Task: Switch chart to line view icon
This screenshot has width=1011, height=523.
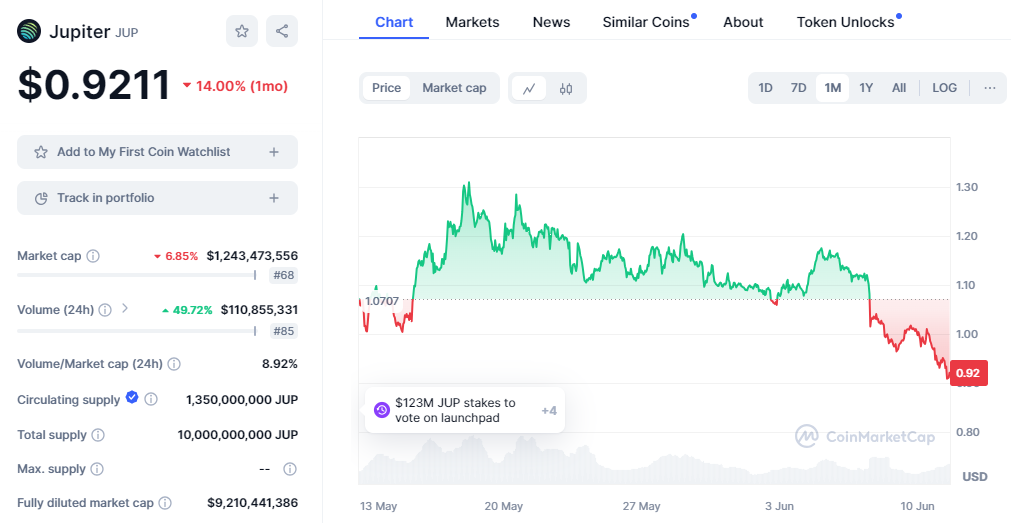Action: click(529, 88)
